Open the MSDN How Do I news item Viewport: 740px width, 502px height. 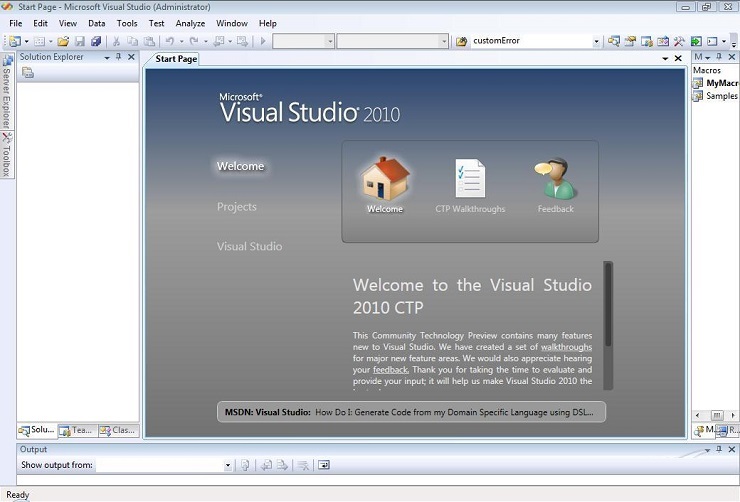[x=411, y=412]
